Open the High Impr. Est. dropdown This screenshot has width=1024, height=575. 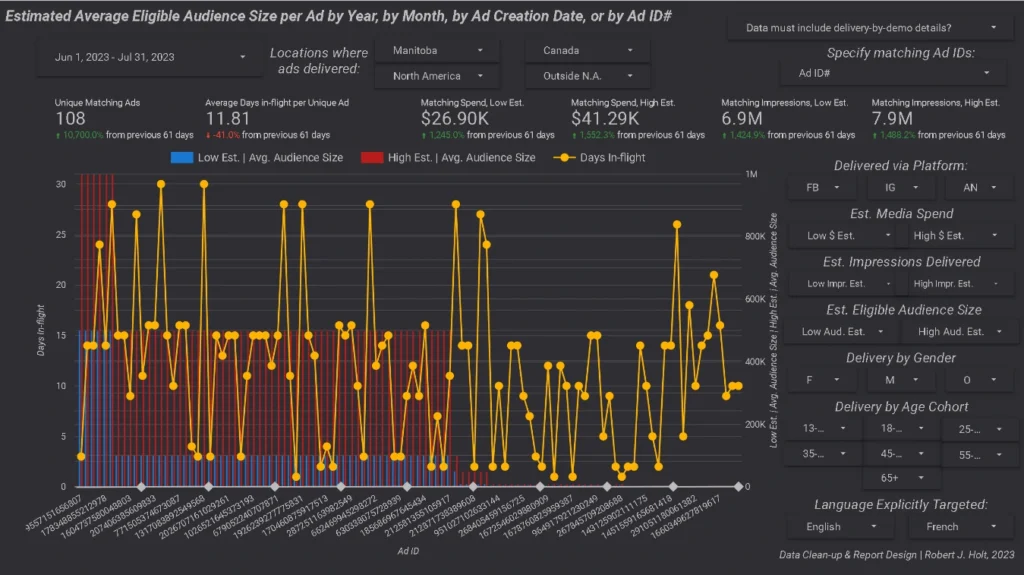point(955,284)
